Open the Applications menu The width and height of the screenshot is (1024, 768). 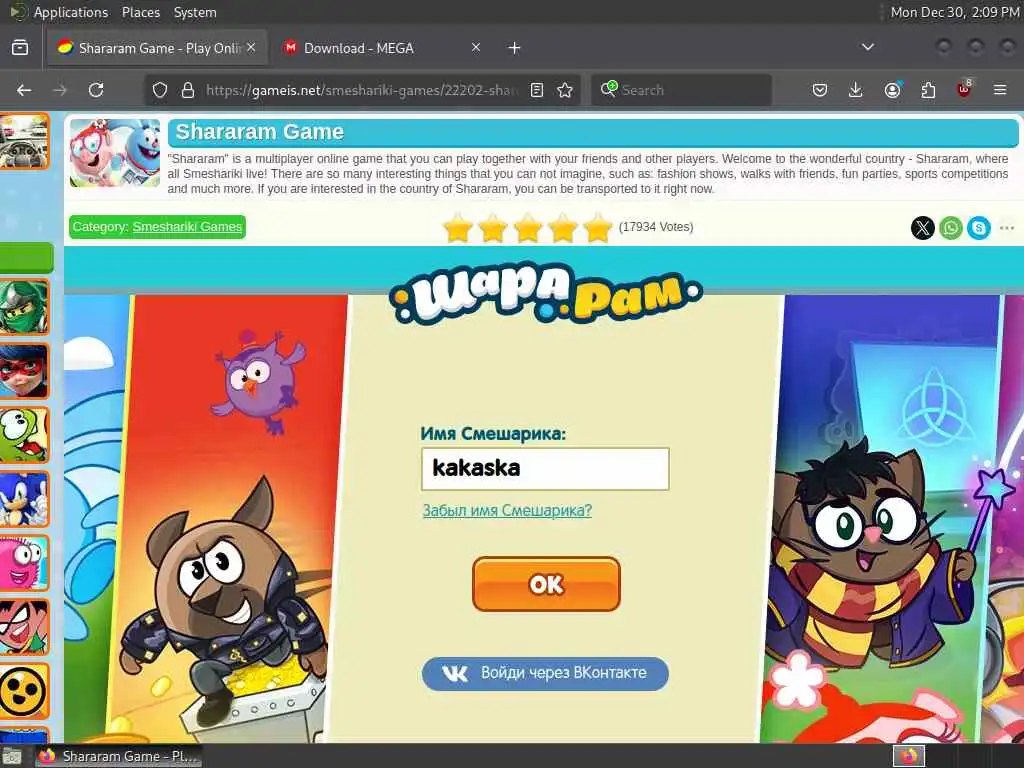(x=71, y=12)
